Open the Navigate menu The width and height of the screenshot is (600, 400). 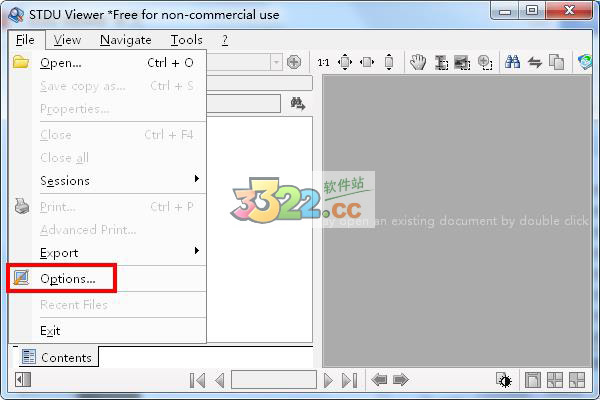126,40
